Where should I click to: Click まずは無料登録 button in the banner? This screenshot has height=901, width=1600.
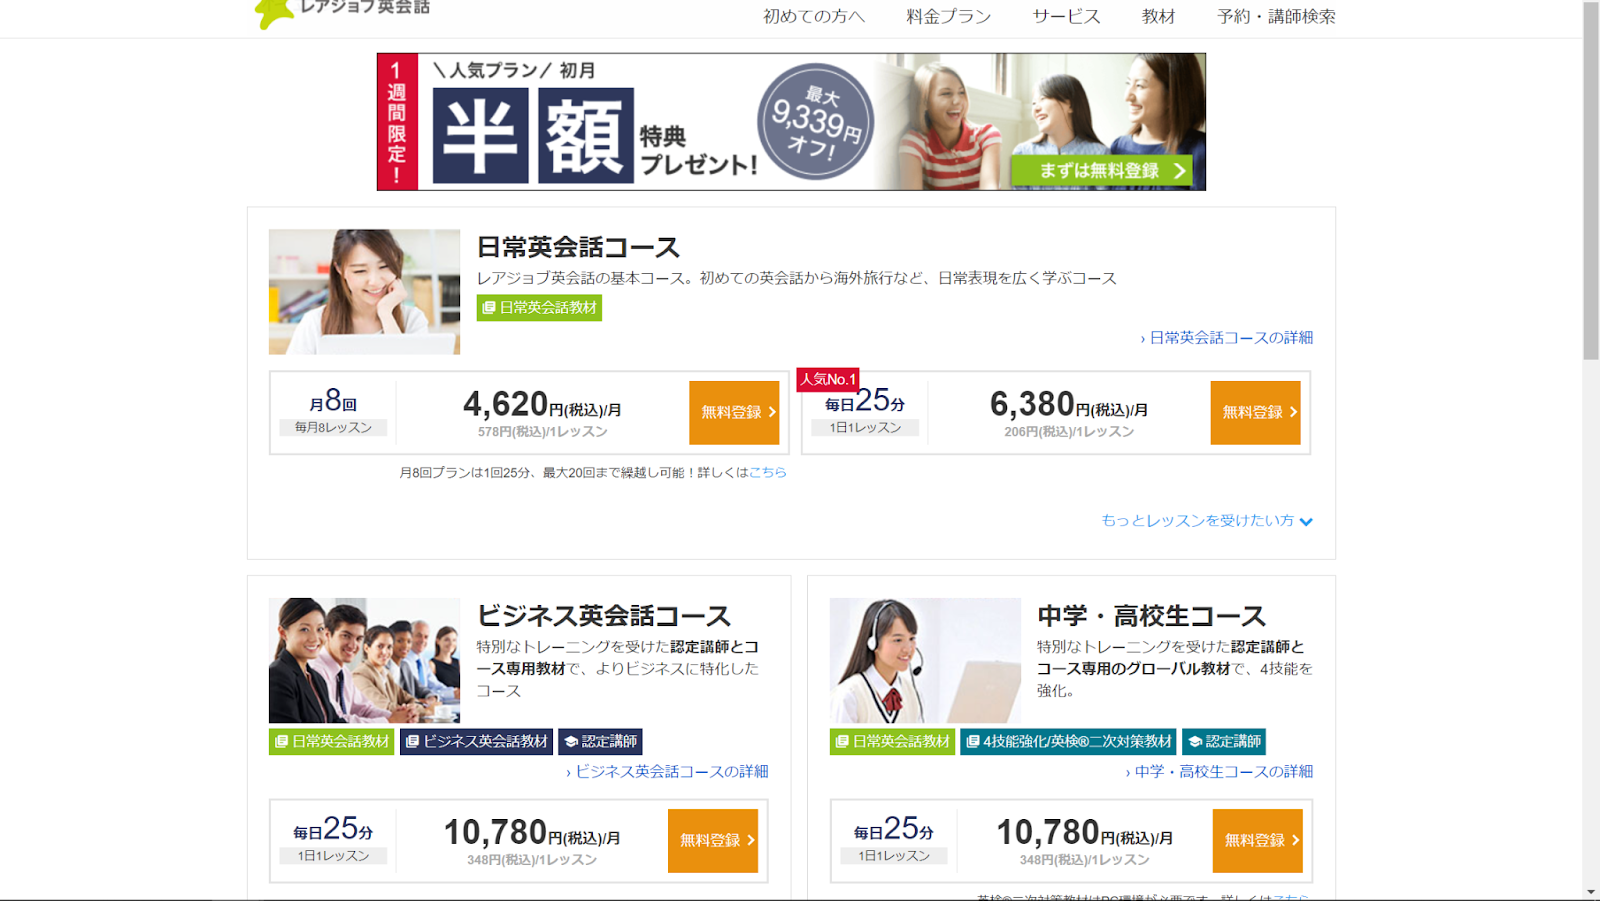[x=1102, y=171]
